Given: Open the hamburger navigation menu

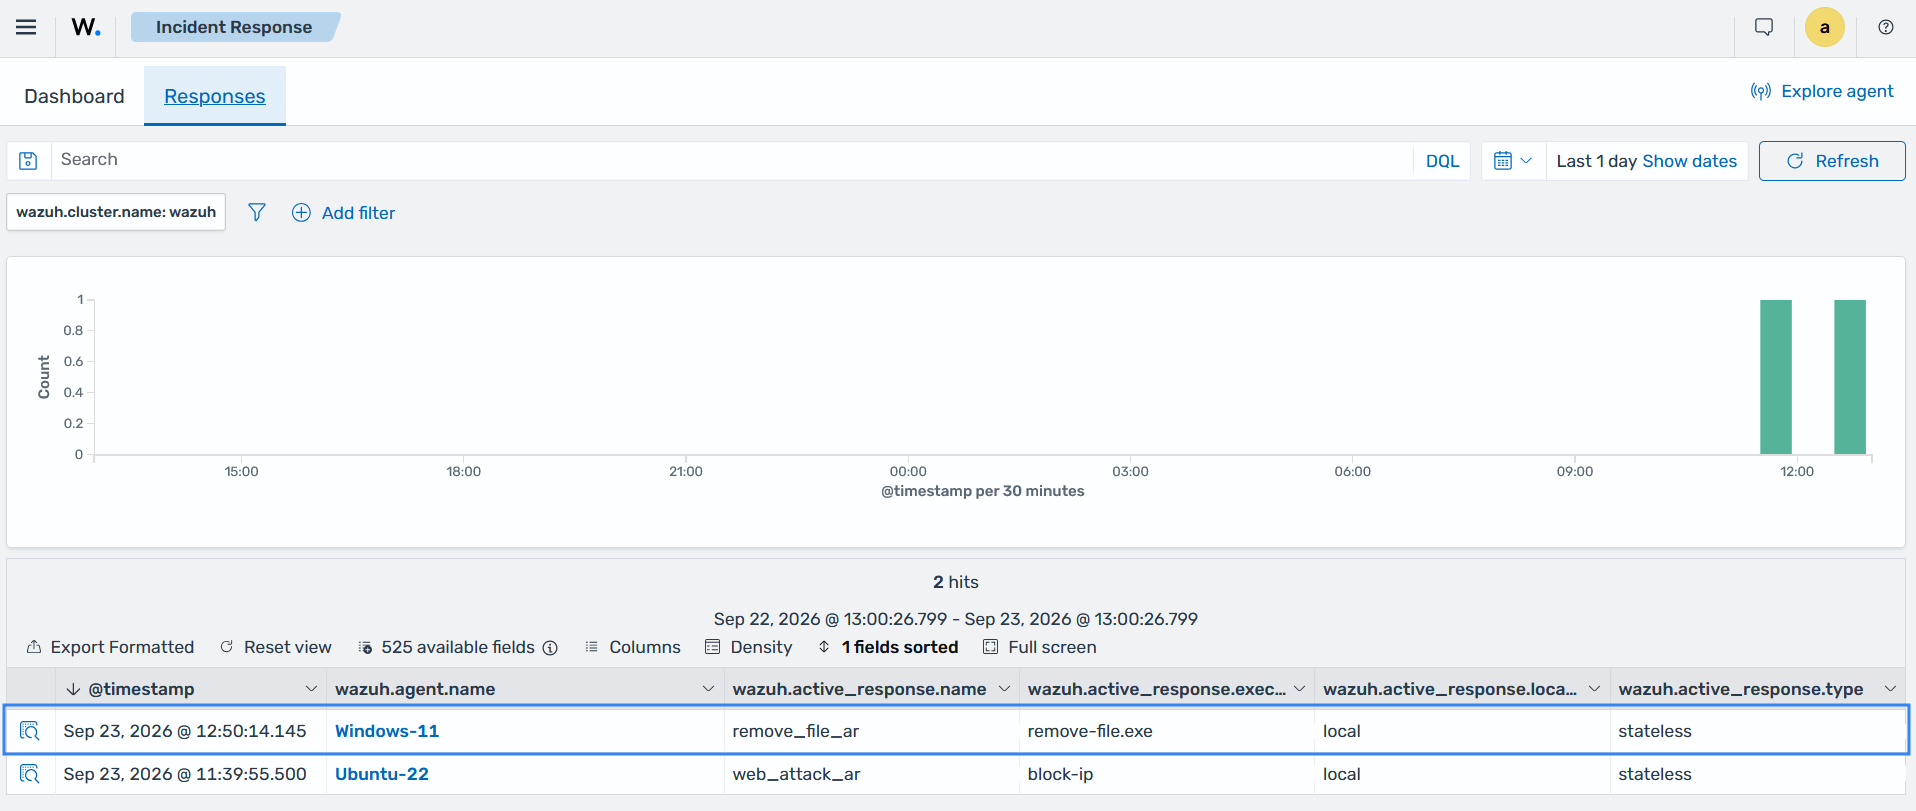Looking at the screenshot, I should click(x=26, y=27).
